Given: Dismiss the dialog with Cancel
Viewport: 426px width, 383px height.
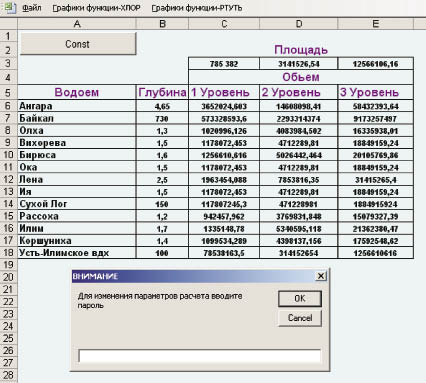Looking at the screenshot, I should 300,318.
